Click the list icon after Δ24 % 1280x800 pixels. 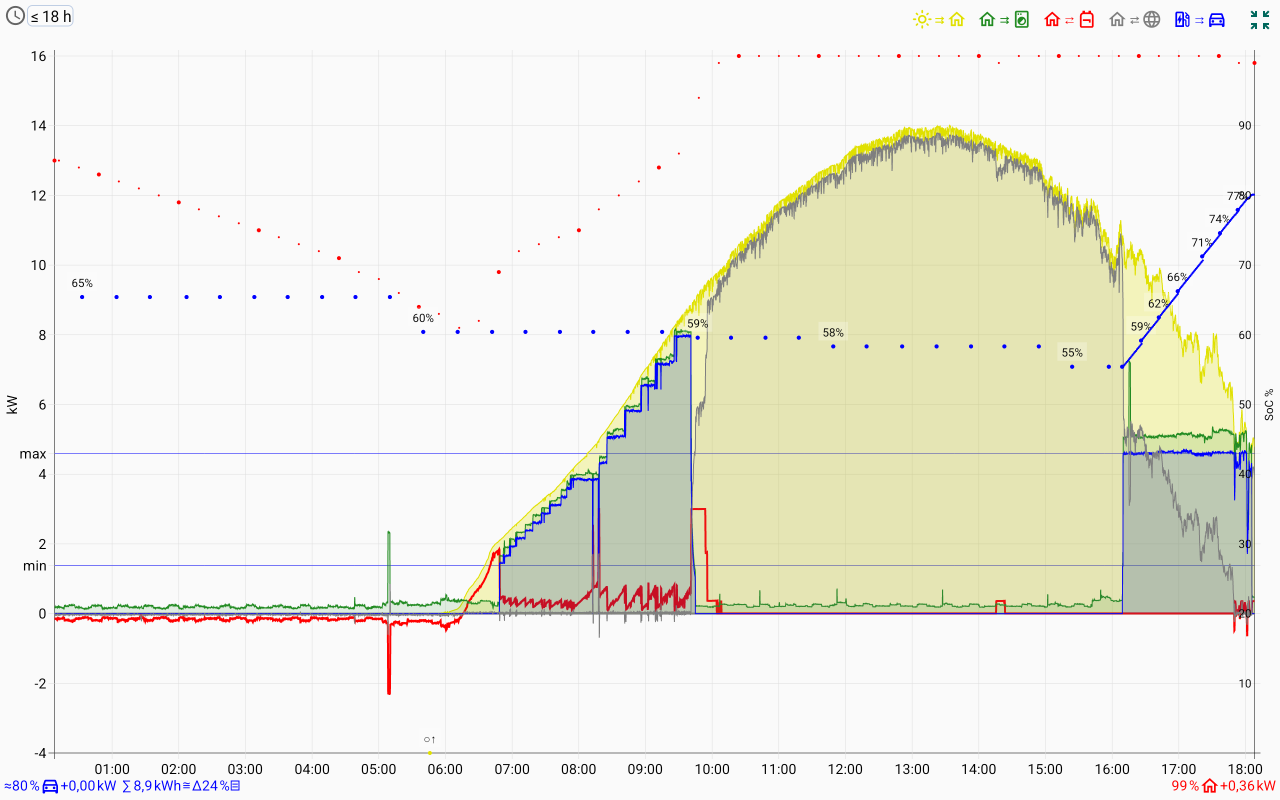click(234, 786)
